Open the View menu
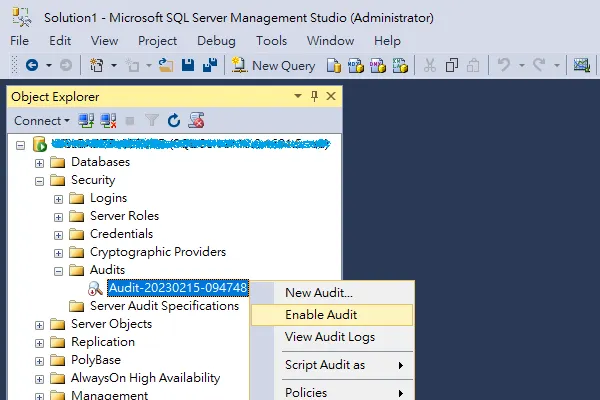 pyautogui.click(x=104, y=41)
